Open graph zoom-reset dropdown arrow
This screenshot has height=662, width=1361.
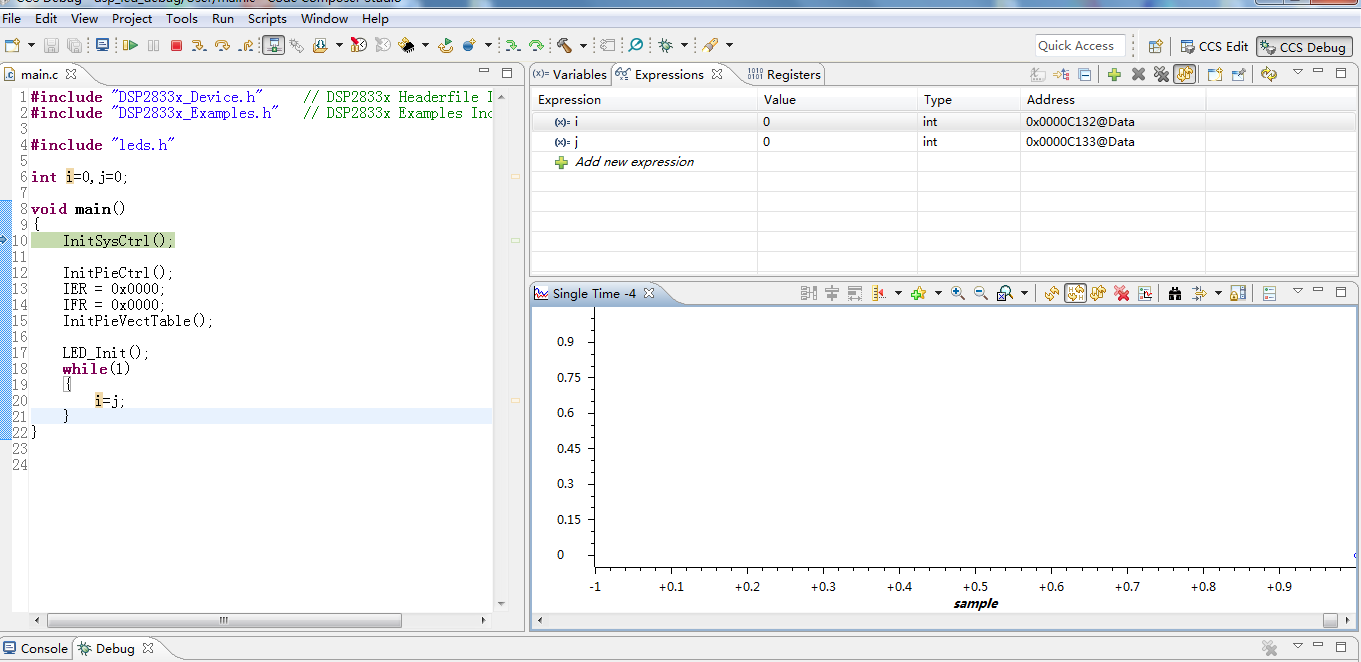tap(1025, 293)
